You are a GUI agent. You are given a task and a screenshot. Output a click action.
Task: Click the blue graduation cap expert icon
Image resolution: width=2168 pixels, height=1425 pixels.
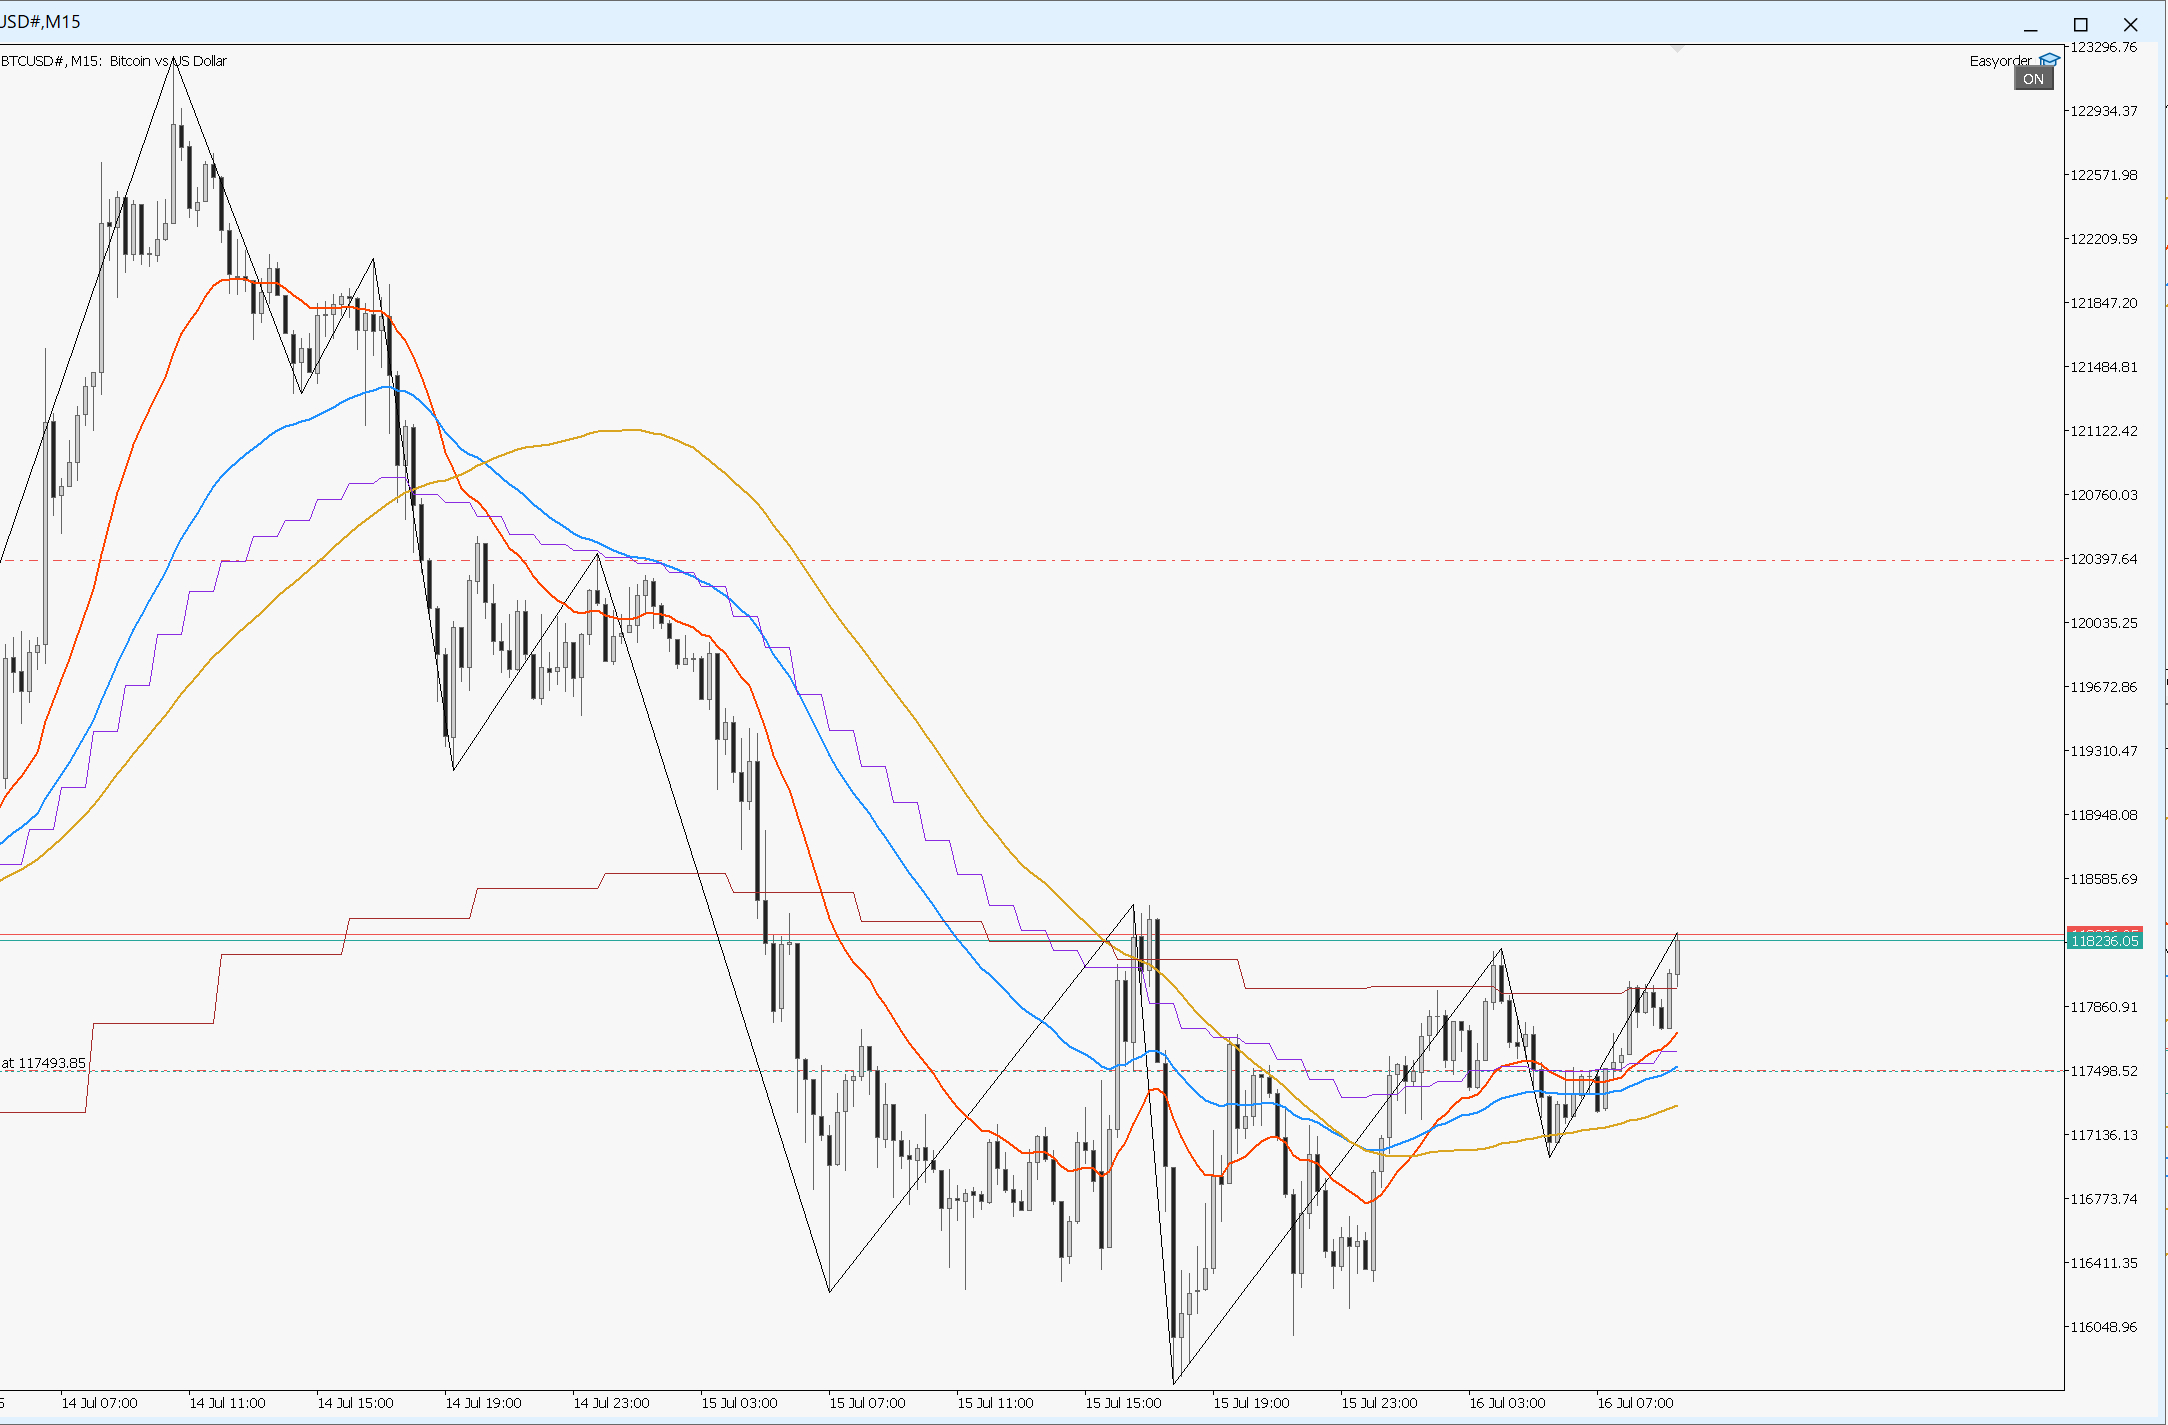[2049, 60]
